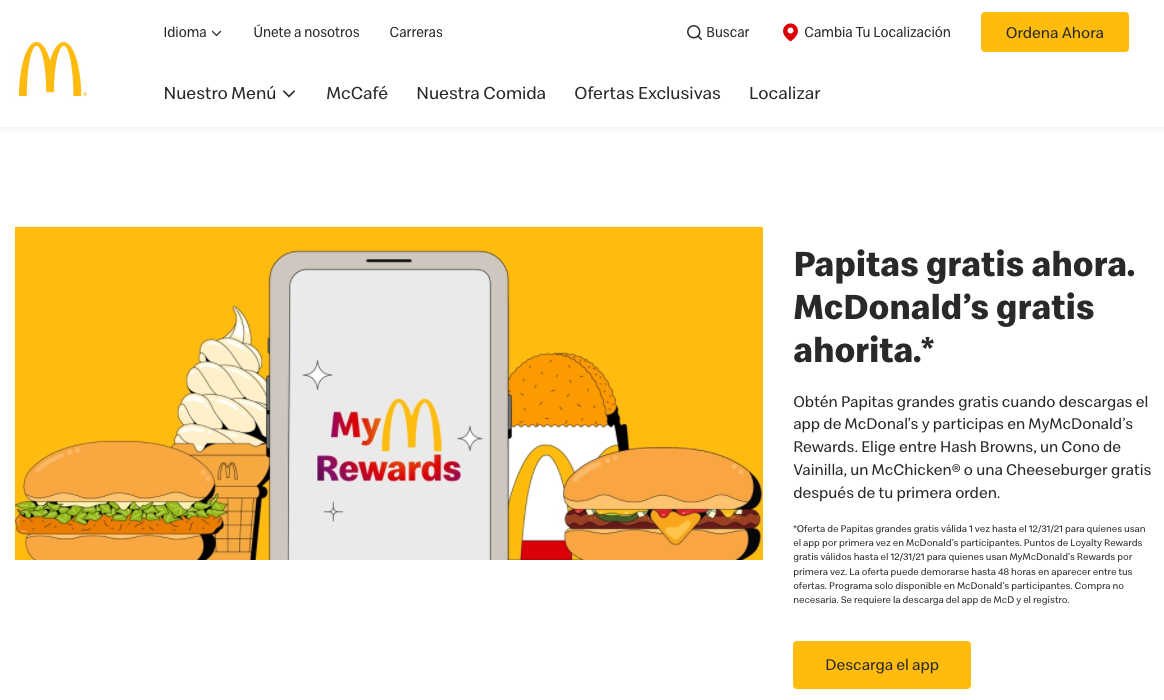1164x700 pixels.
Task: Click the McDonald's golden arches logo
Action: 53,69
